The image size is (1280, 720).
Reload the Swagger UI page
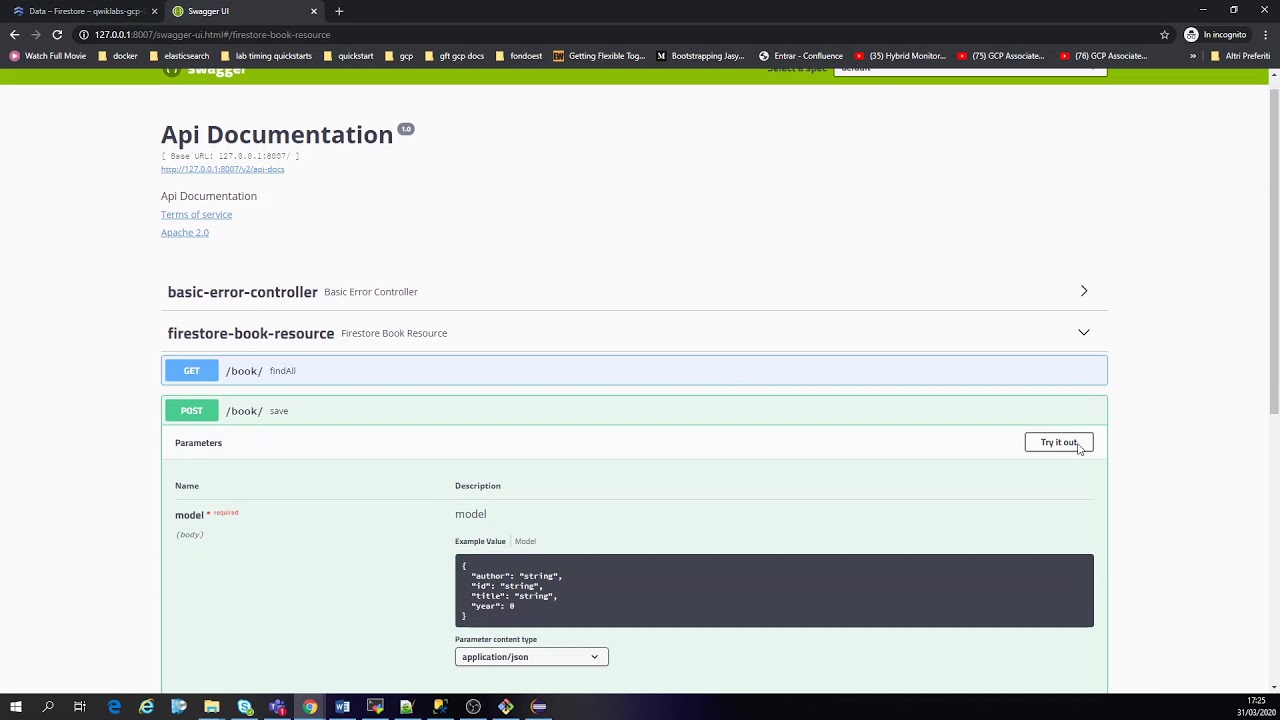coord(57,35)
